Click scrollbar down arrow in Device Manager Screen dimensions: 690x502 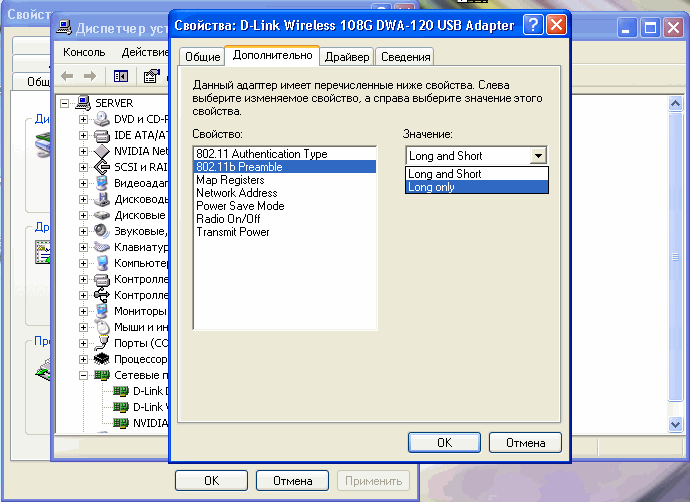[x=675, y=425]
